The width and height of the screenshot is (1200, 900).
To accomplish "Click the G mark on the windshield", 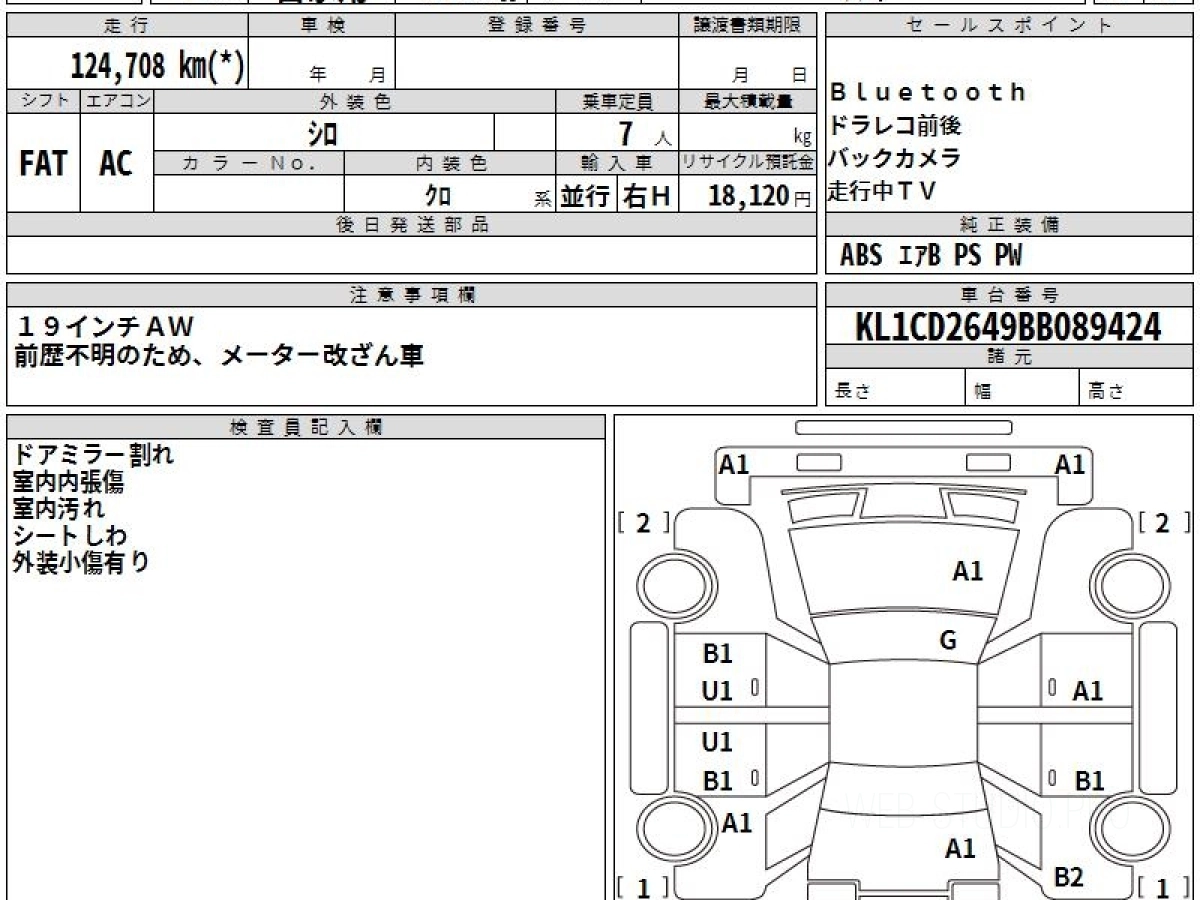I will click(948, 641).
